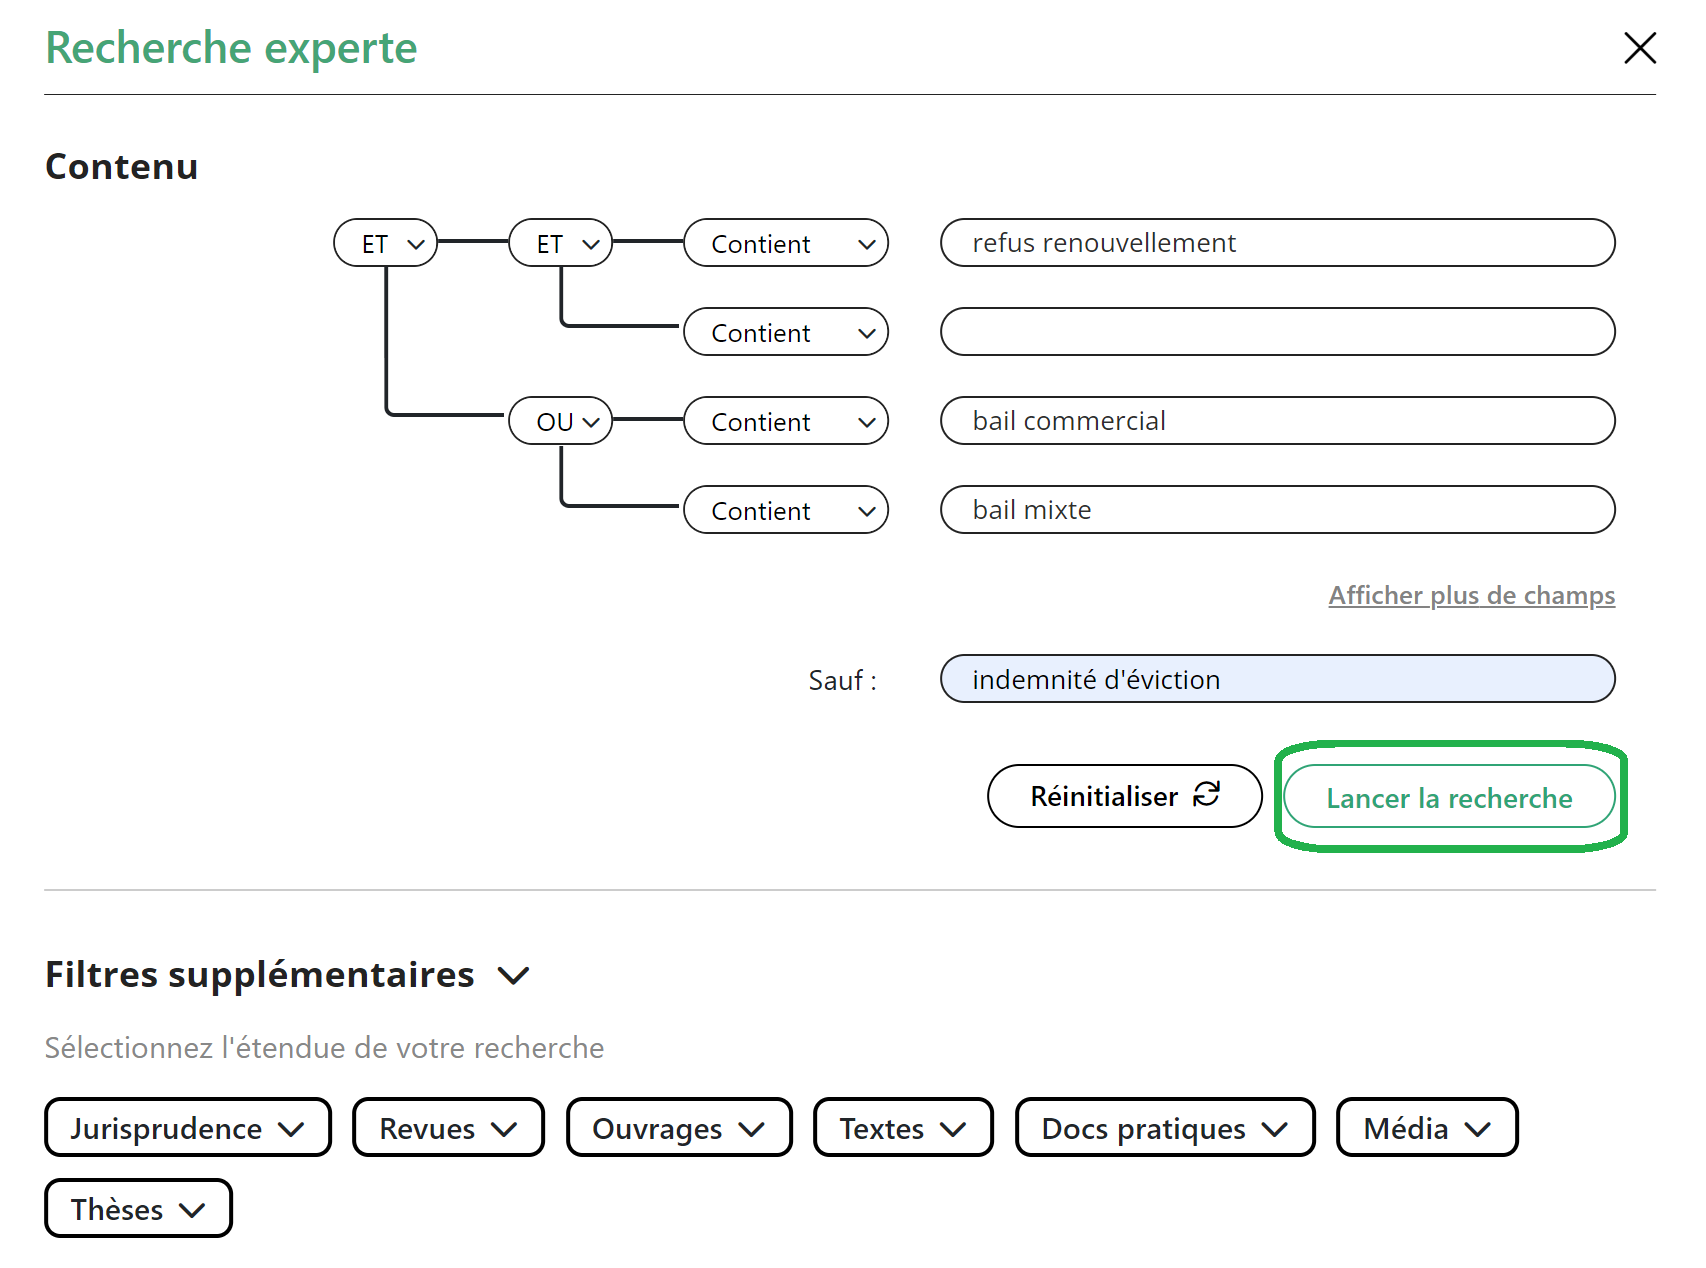Expand the Thèses filter

pos(138,1209)
